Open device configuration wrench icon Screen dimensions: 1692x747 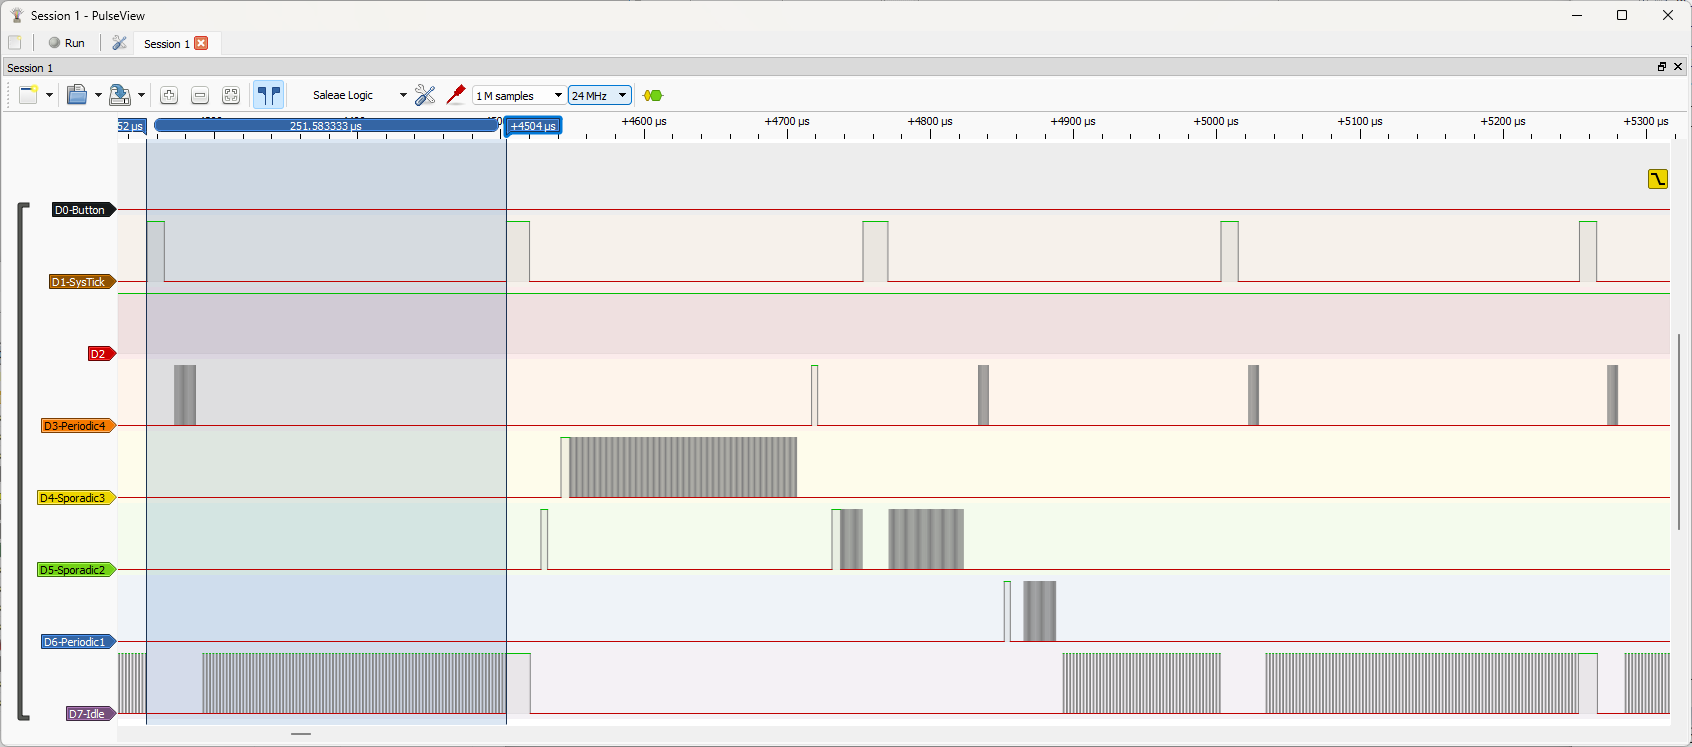point(425,95)
